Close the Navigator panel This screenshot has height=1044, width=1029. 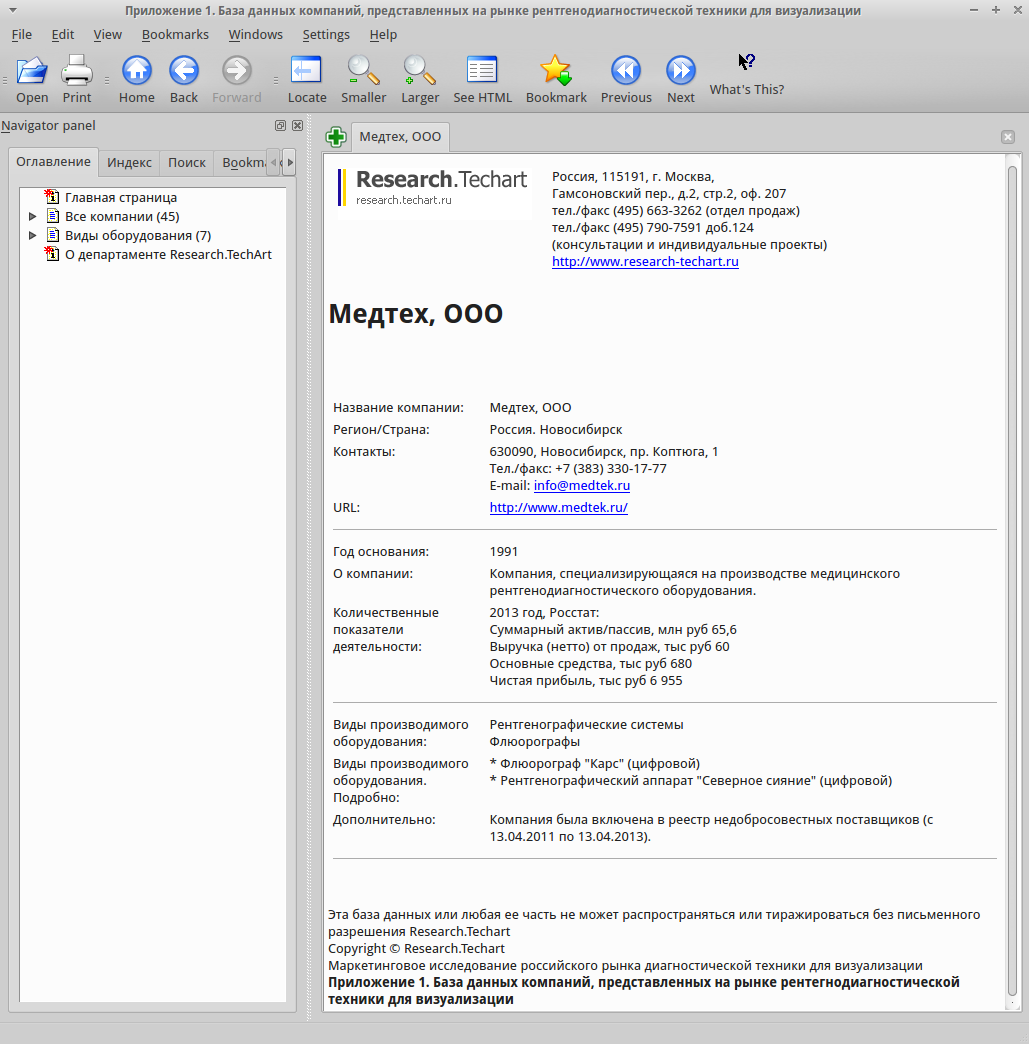tap(298, 125)
